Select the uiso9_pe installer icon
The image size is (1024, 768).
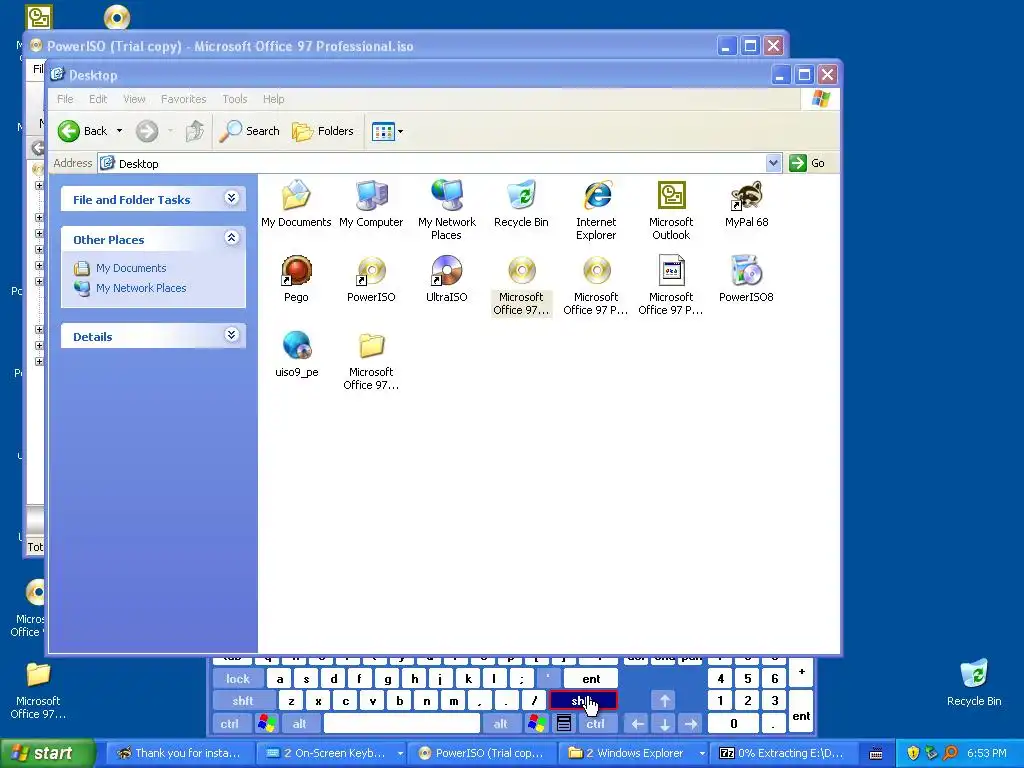tap(296, 353)
